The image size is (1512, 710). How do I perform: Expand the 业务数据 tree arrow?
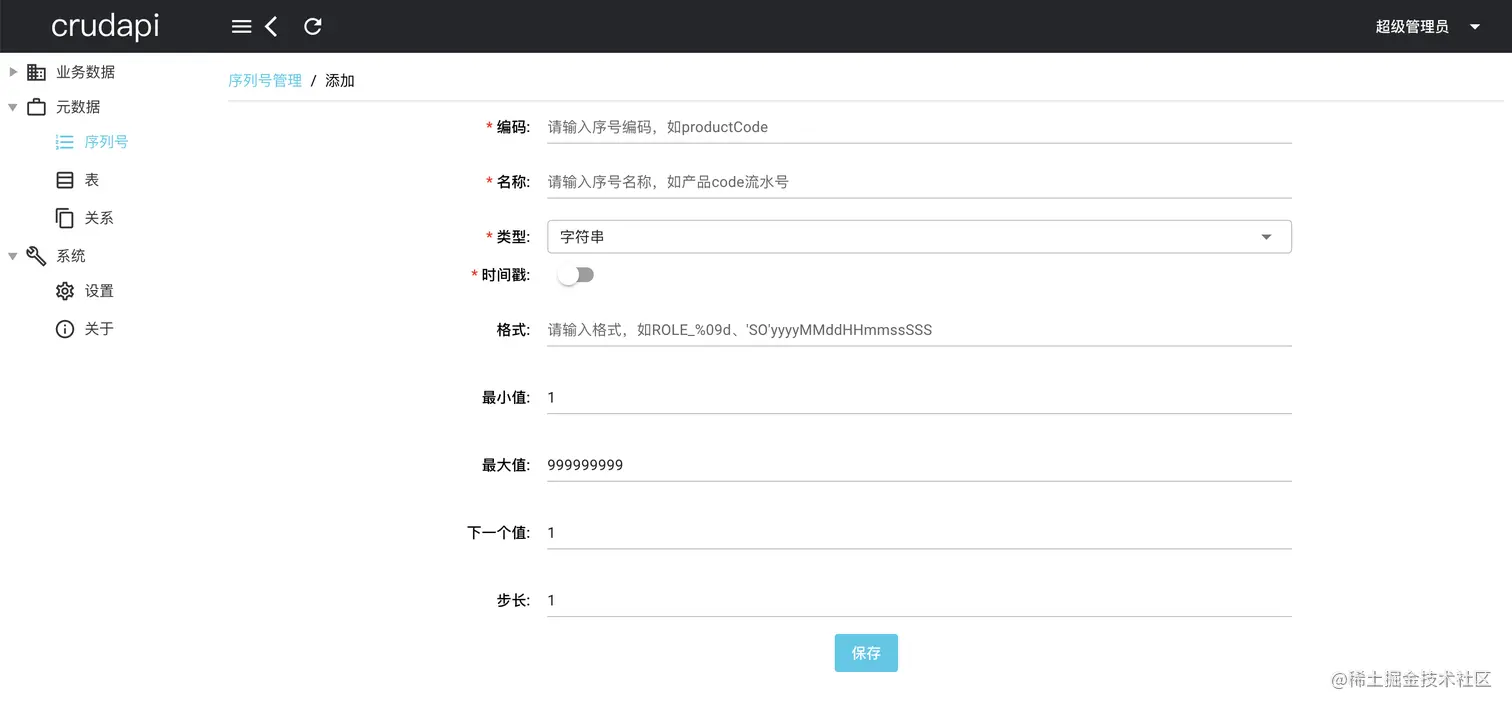pos(13,71)
